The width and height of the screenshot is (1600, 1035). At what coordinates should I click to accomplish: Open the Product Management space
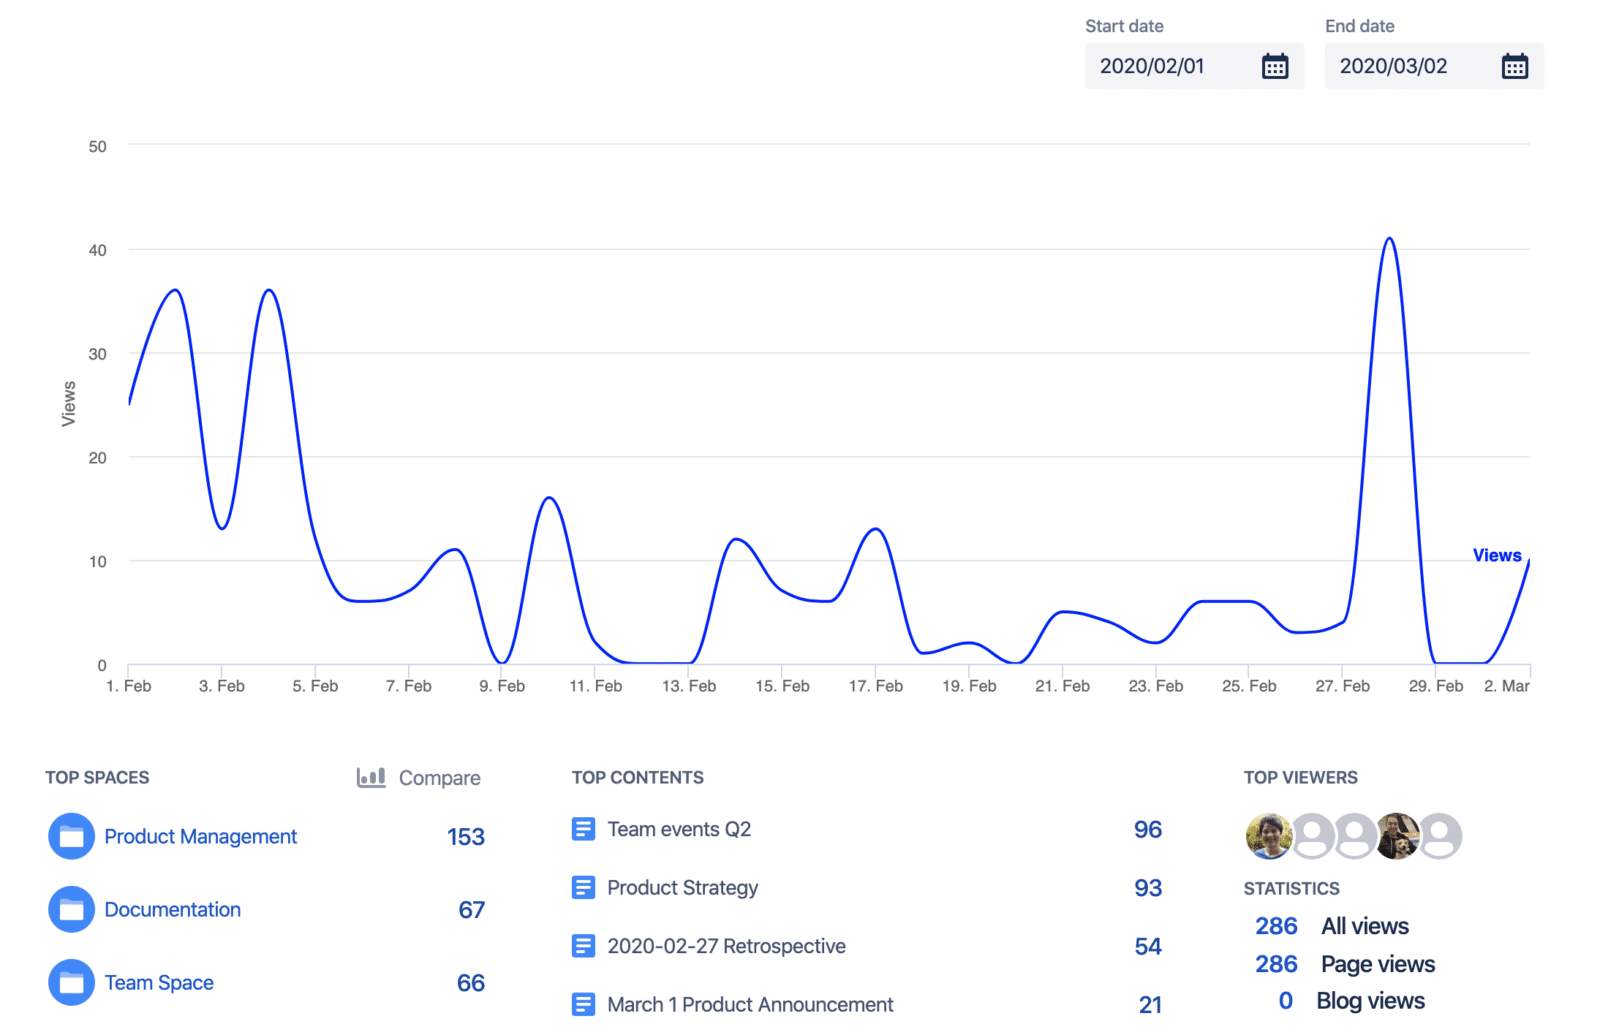point(200,836)
